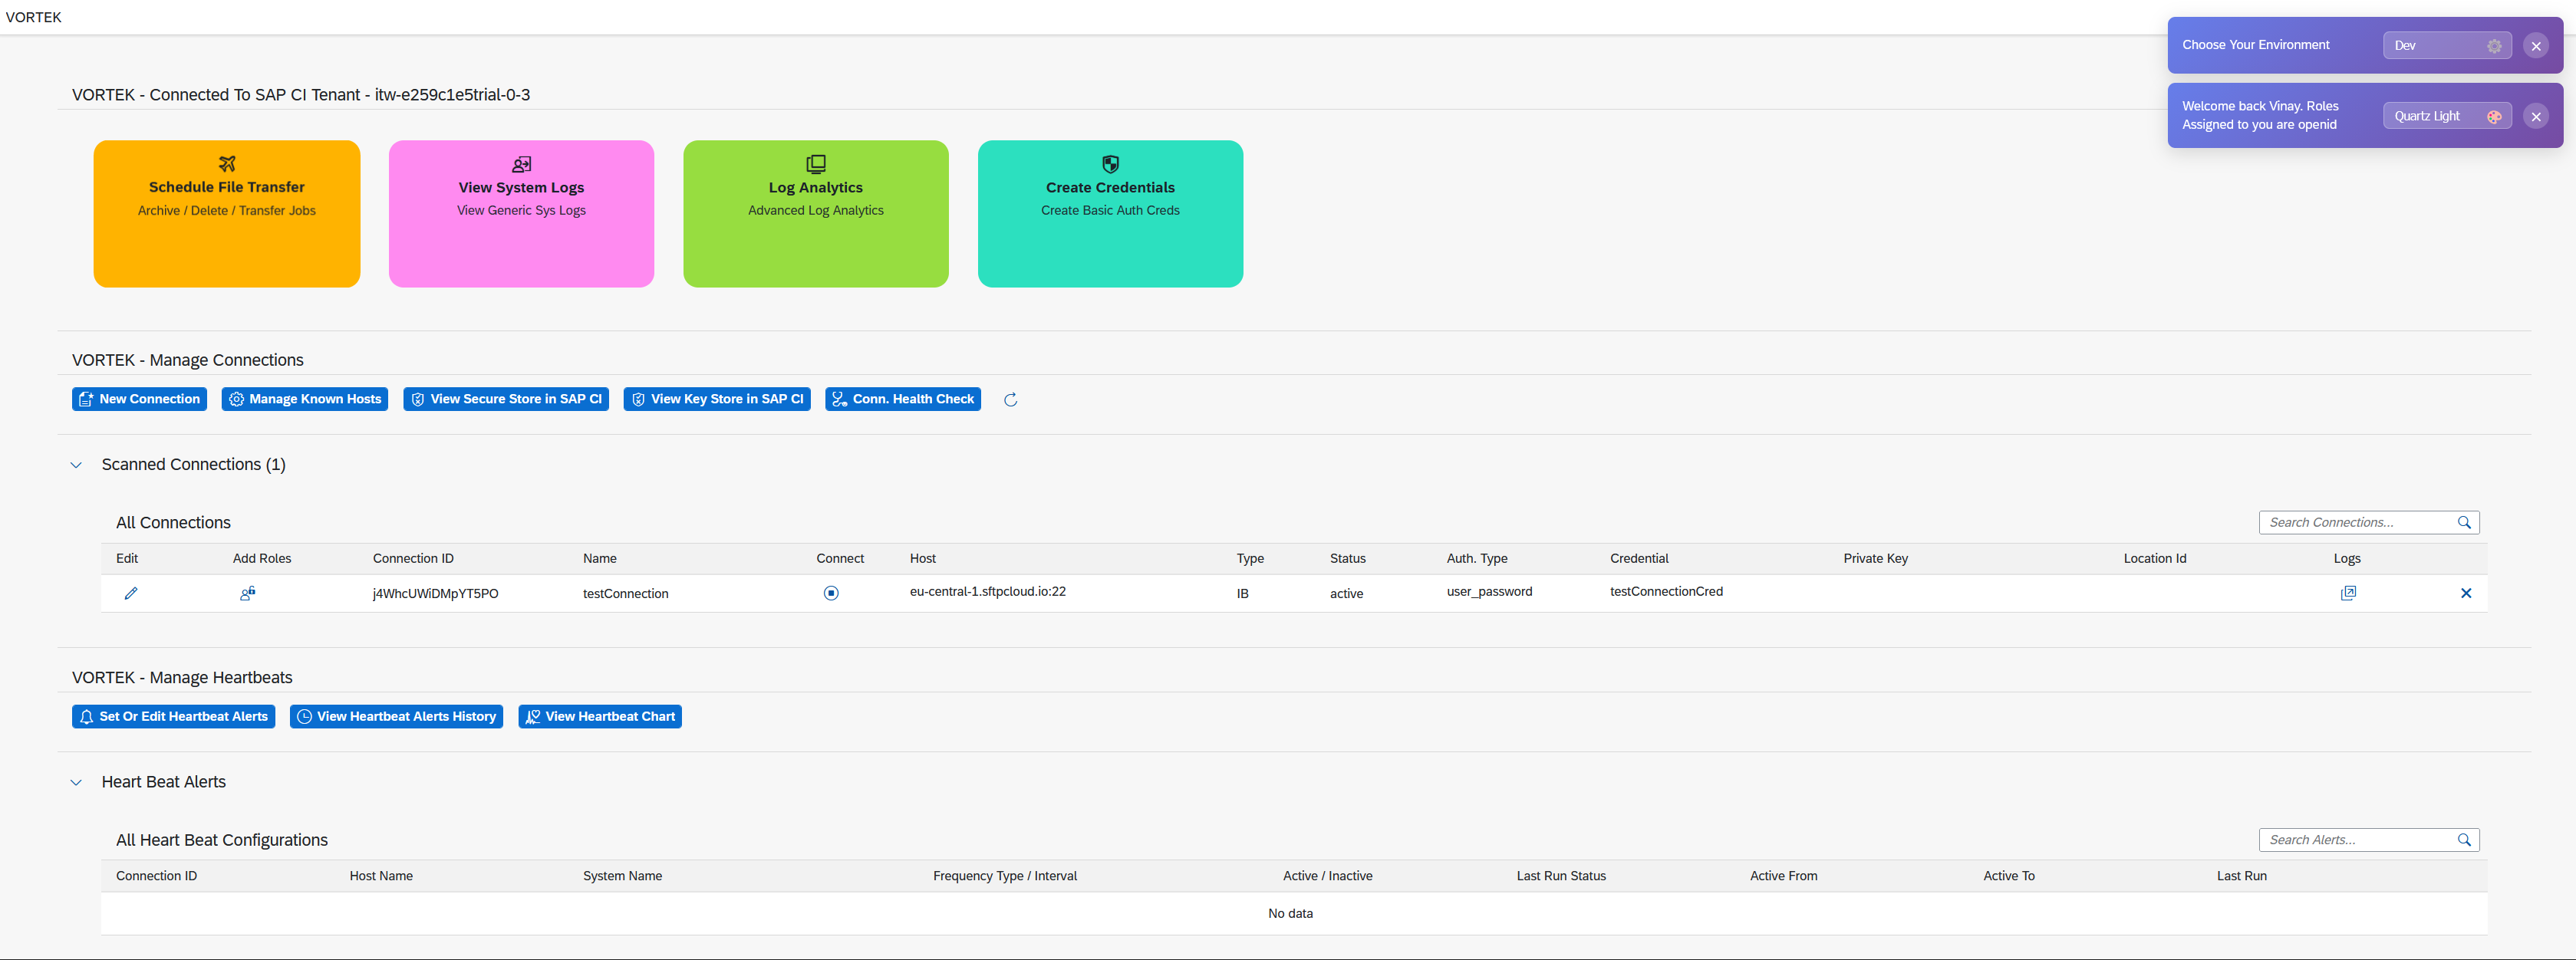Viewport: 2576px width, 960px height.
Task: Dismiss the Choose Your Environment notification
Action: point(2535,46)
